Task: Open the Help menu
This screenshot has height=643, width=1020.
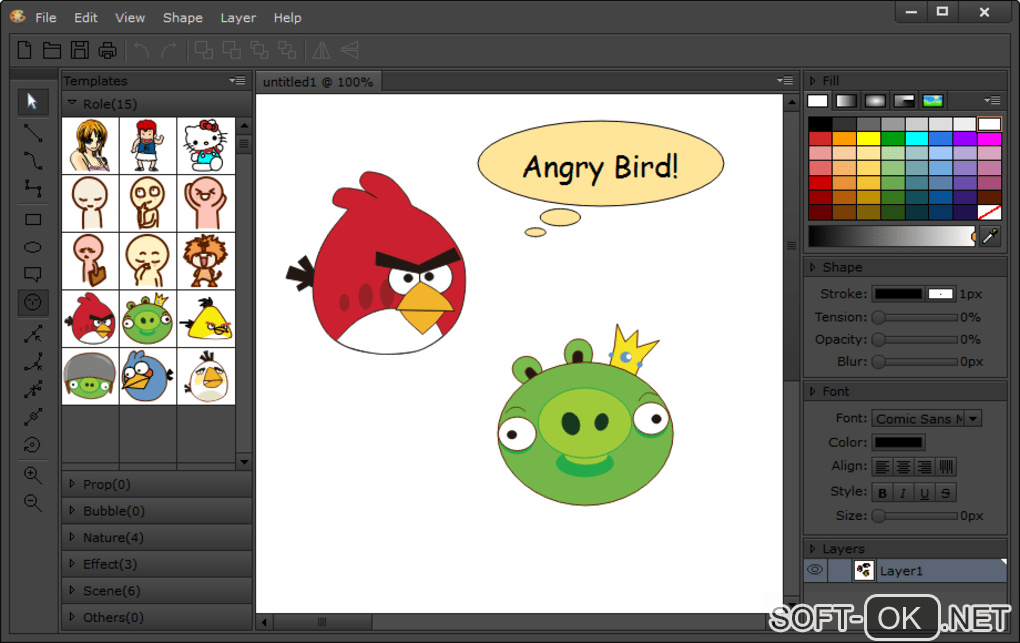Action: point(288,18)
